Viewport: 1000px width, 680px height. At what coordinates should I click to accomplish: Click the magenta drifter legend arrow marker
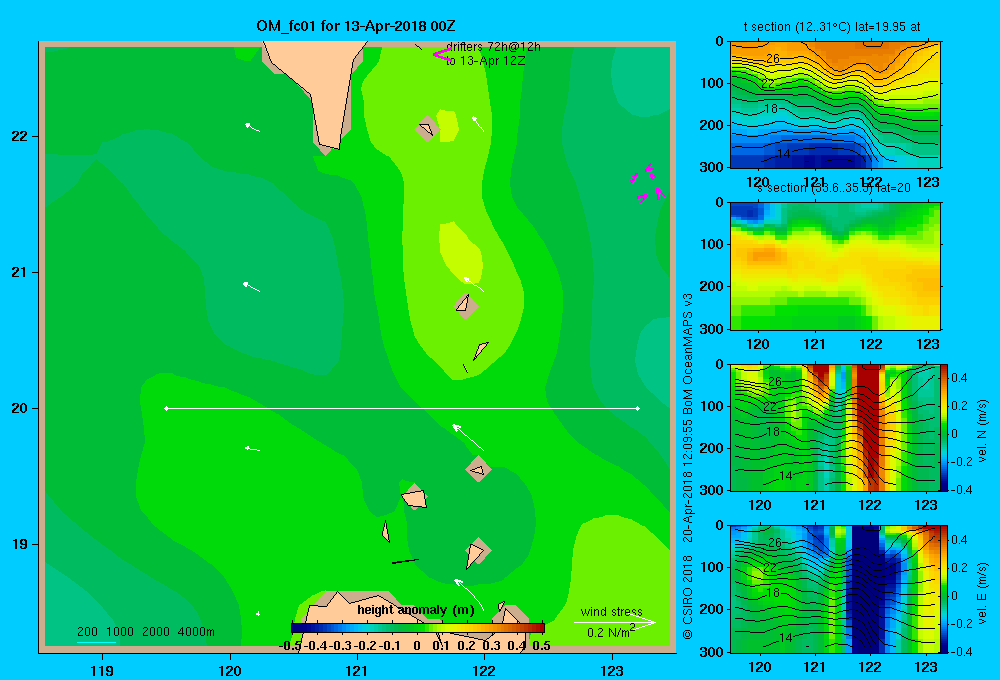point(441,55)
